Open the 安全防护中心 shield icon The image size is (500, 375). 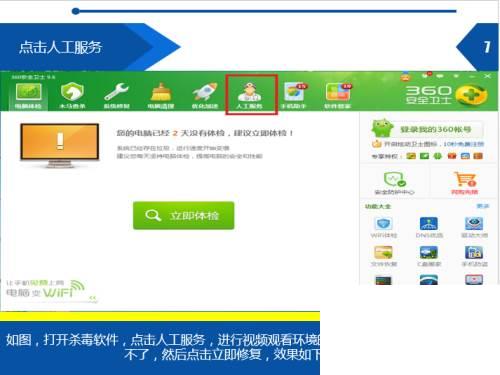coord(395,183)
